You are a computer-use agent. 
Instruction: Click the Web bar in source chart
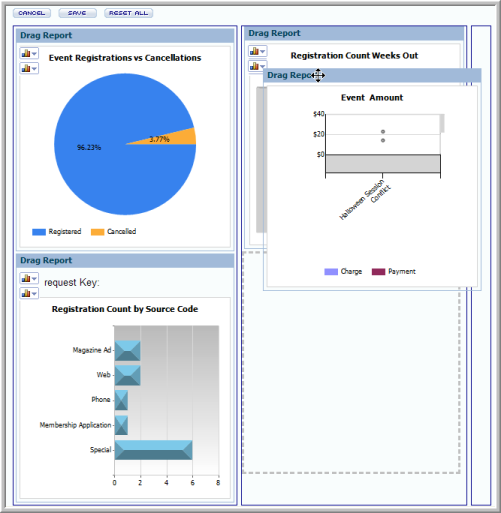pos(127,375)
